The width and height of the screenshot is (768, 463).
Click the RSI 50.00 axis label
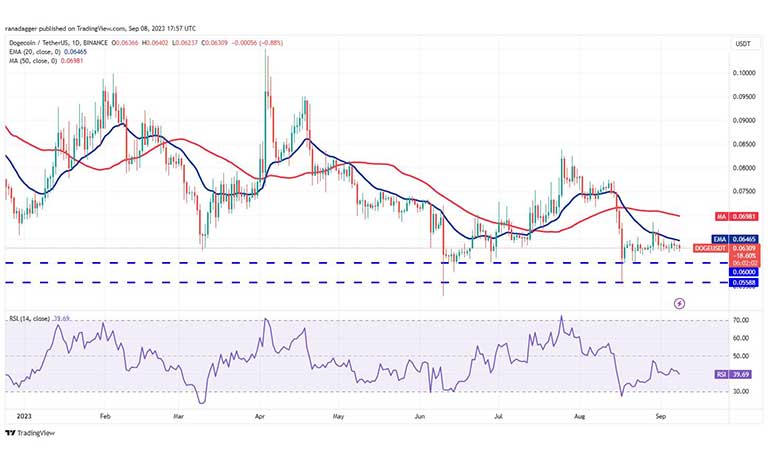[x=742, y=356]
